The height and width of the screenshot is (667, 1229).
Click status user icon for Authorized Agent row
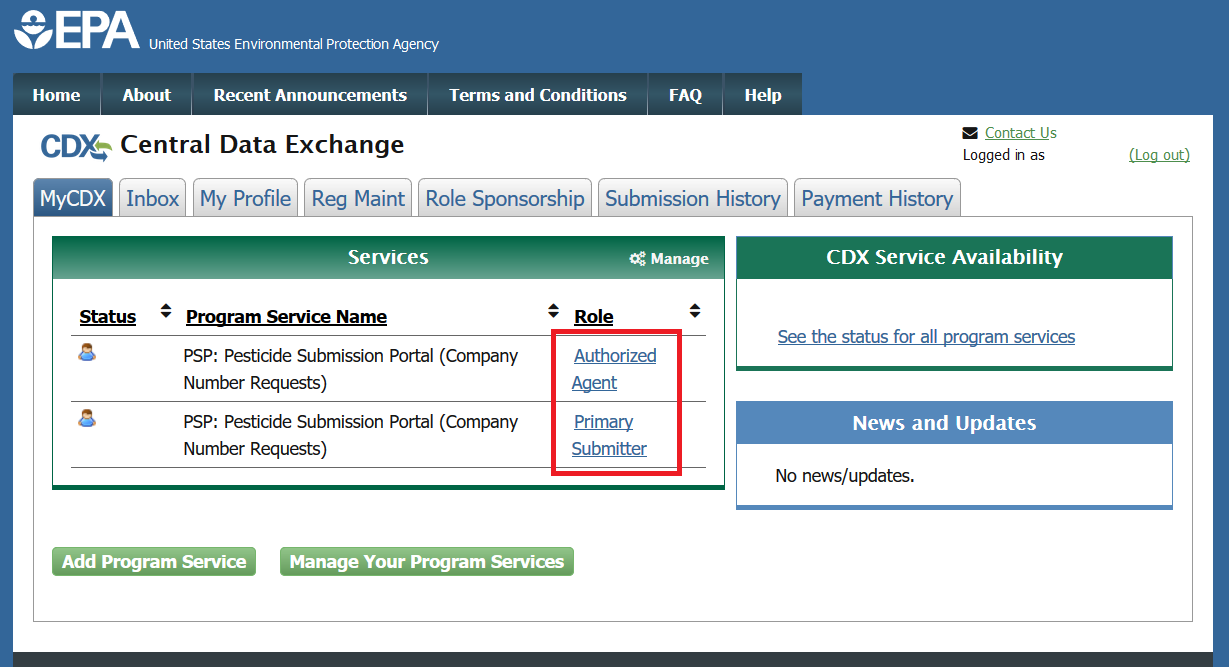(87, 352)
